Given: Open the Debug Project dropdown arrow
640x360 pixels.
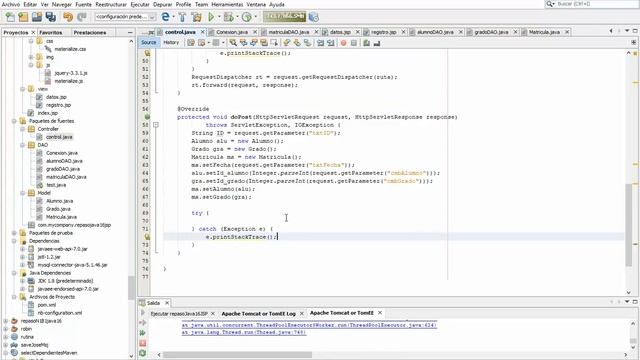Looking at the screenshot, I should coord(237,17).
